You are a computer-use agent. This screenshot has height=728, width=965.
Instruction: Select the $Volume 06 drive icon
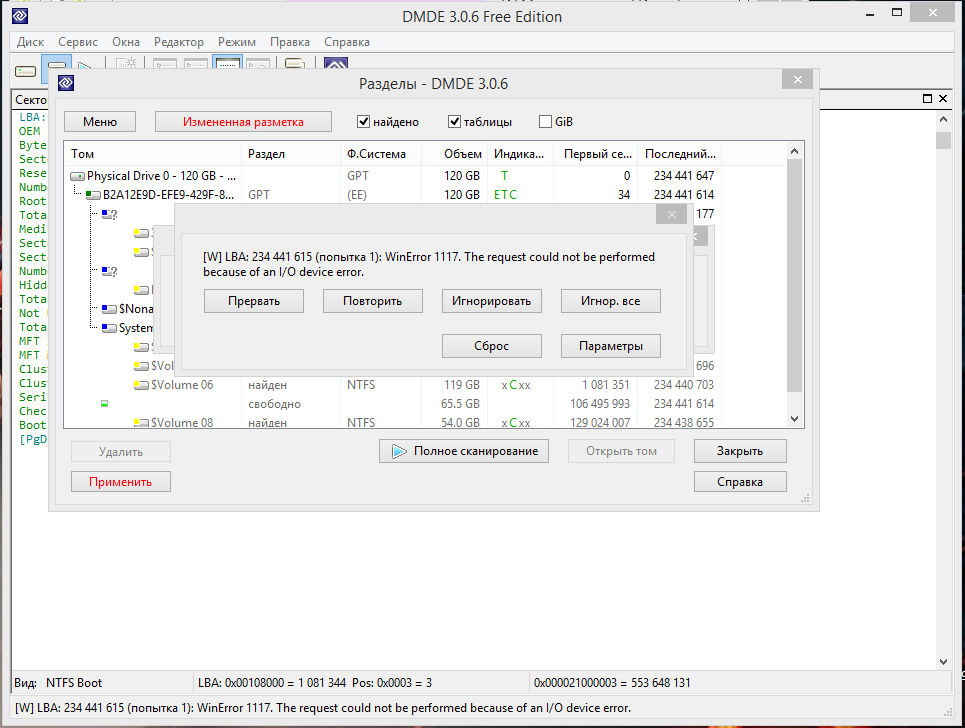[141, 385]
